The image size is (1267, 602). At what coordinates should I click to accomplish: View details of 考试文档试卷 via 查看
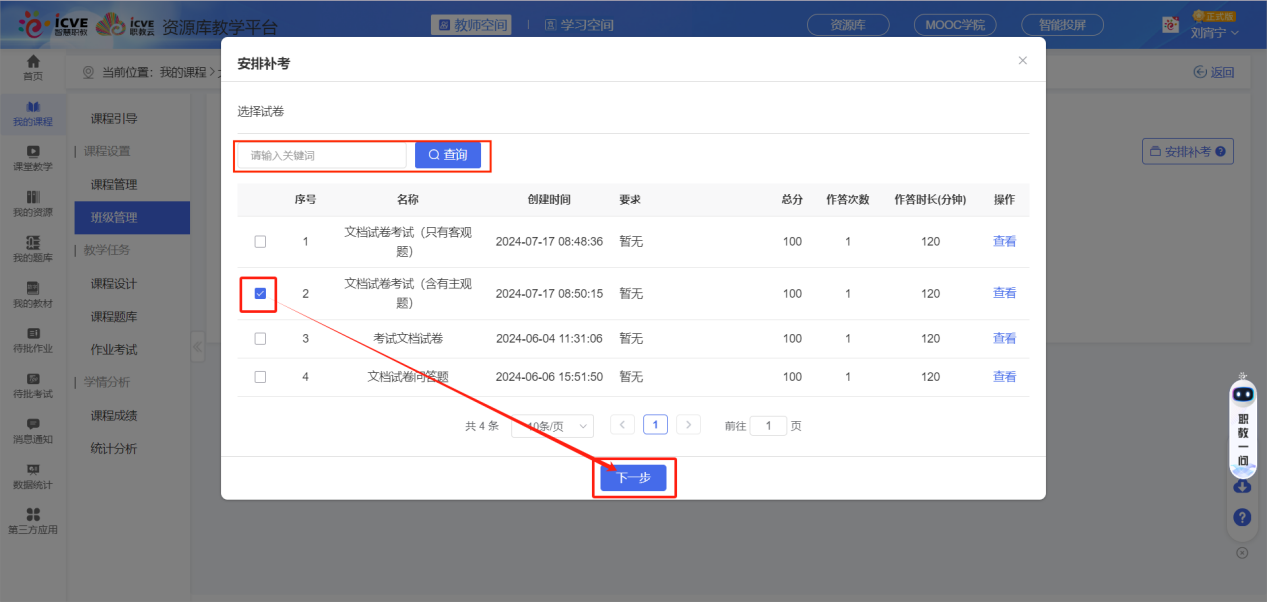[1003, 338]
